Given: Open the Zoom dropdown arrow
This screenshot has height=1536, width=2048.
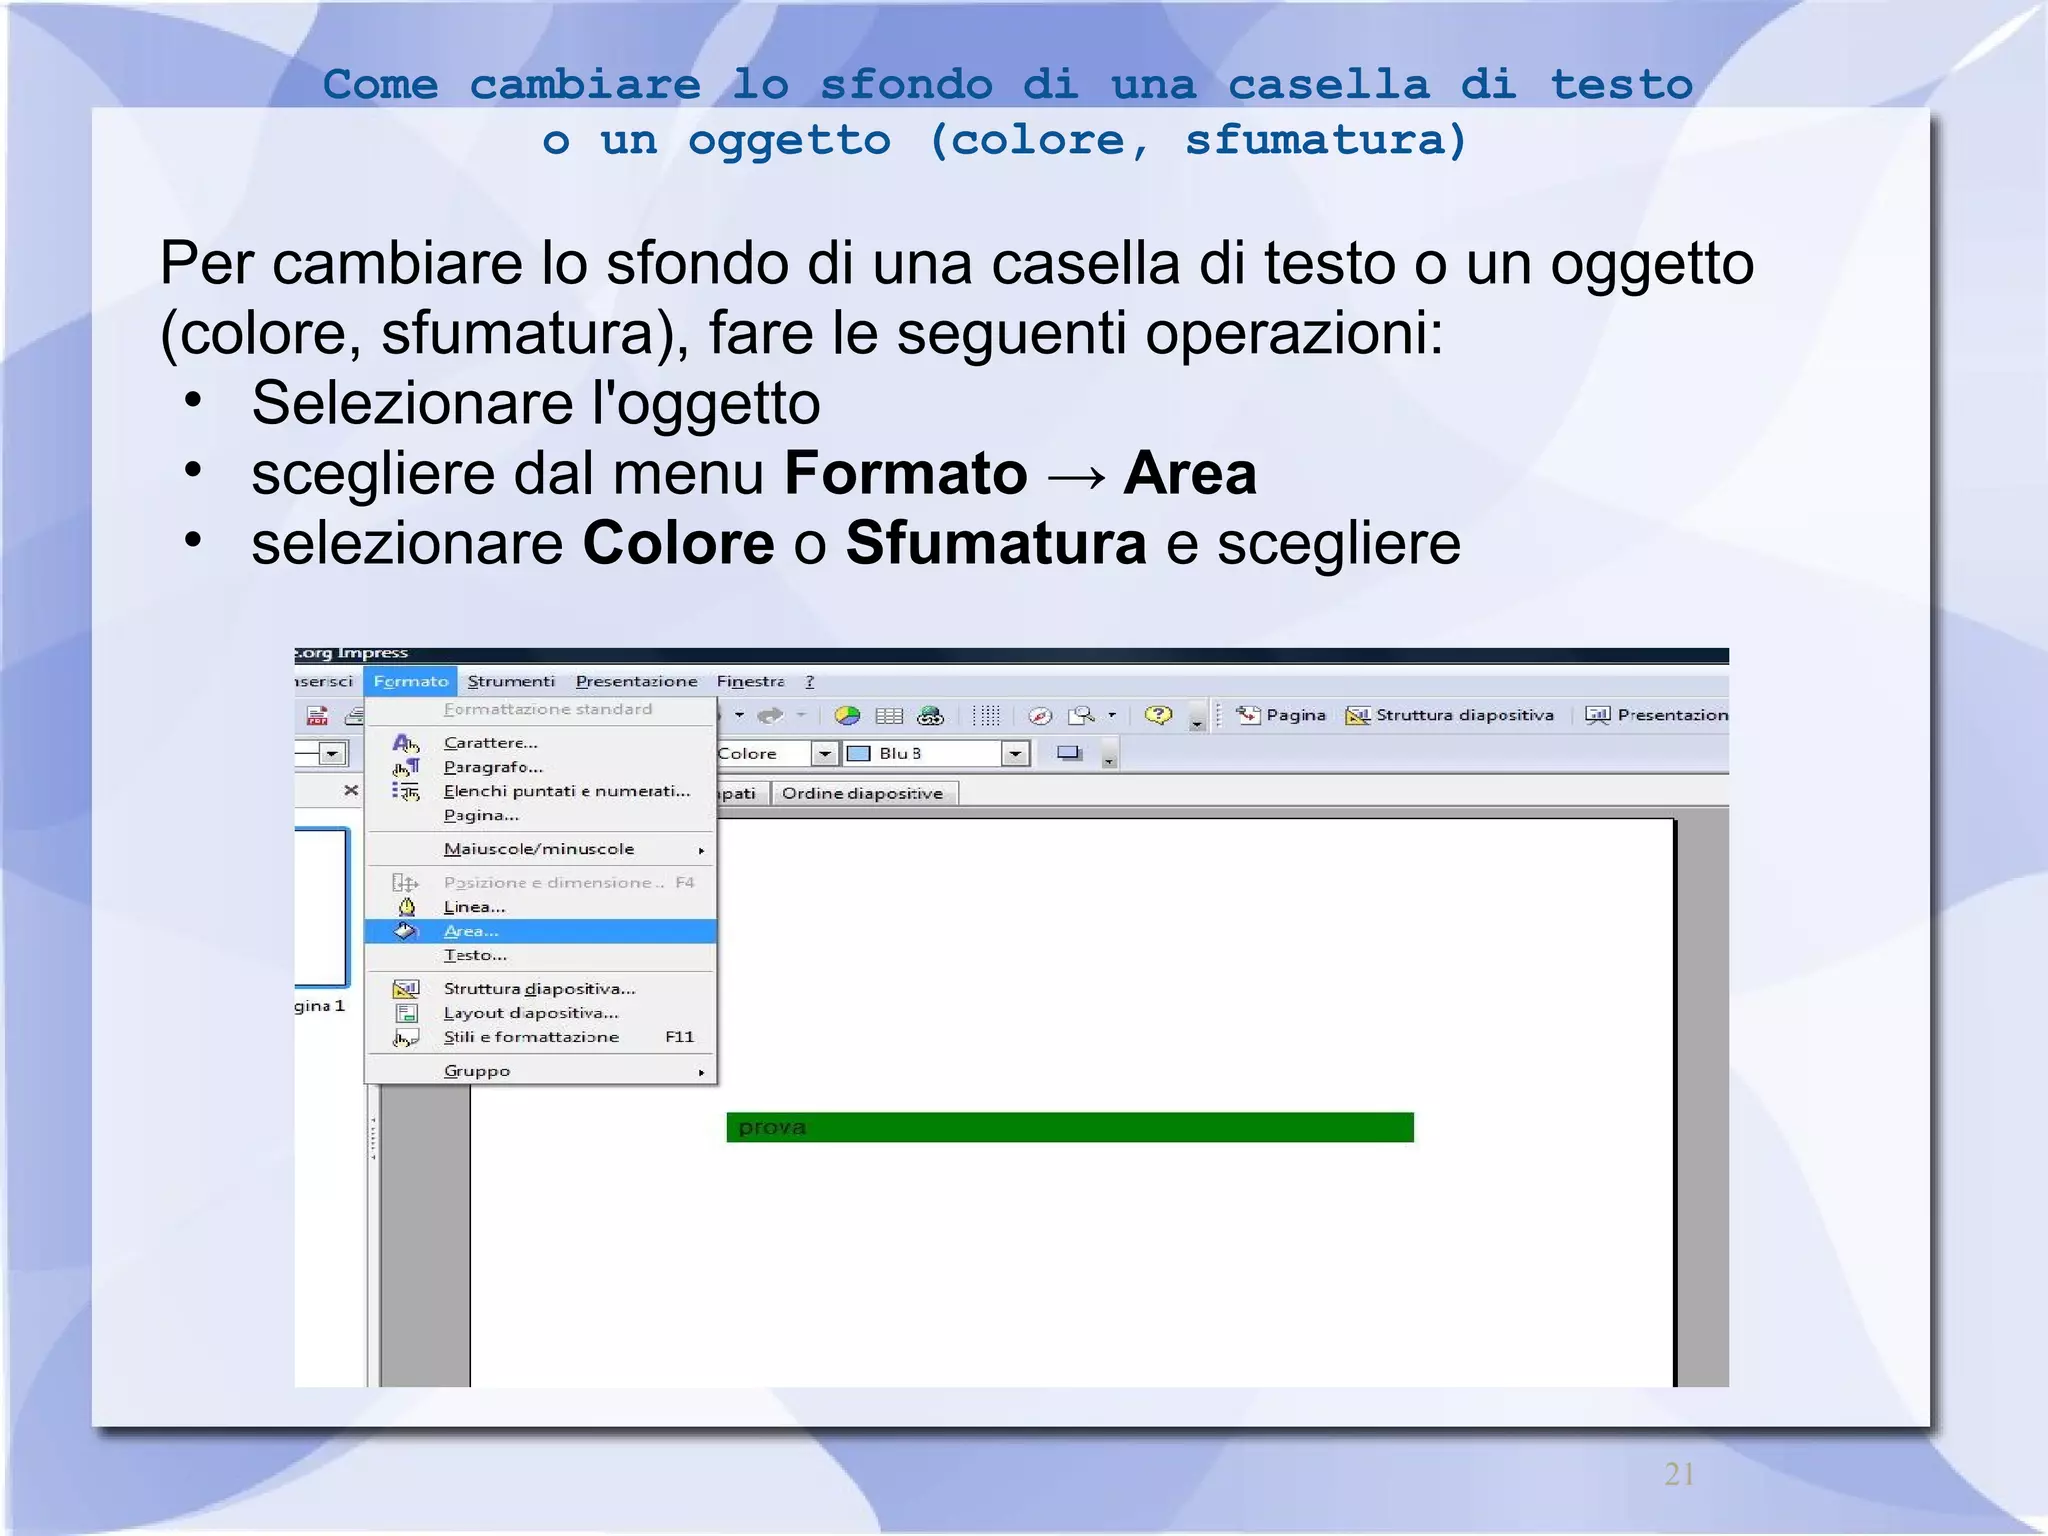Looking at the screenshot, I should coord(1112,715).
